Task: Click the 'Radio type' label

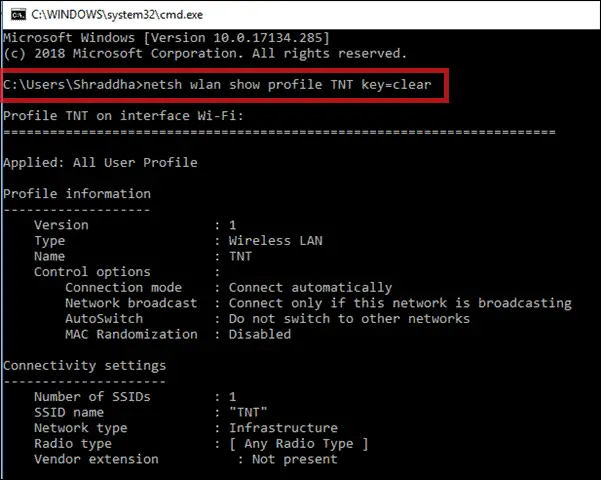Action: (73, 444)
